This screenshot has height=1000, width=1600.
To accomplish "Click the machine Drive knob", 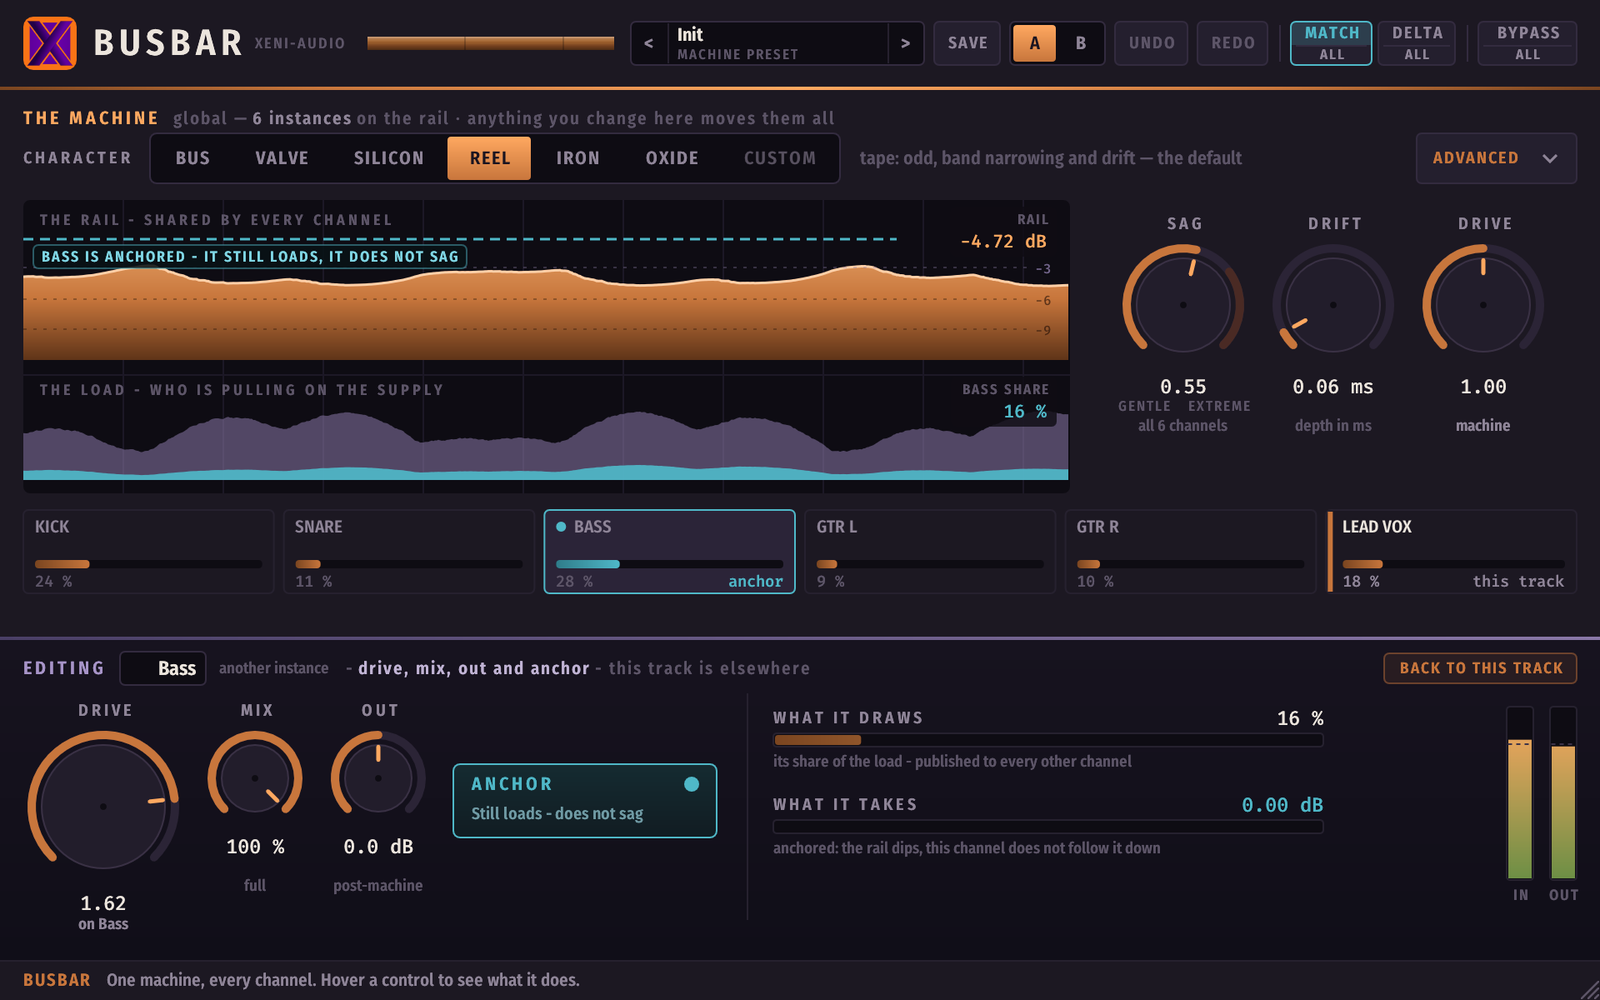I will 1483,304.
